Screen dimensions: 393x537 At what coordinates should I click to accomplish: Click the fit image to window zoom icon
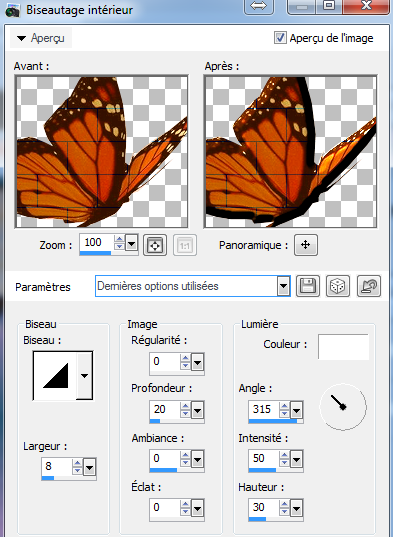point(155,245)
